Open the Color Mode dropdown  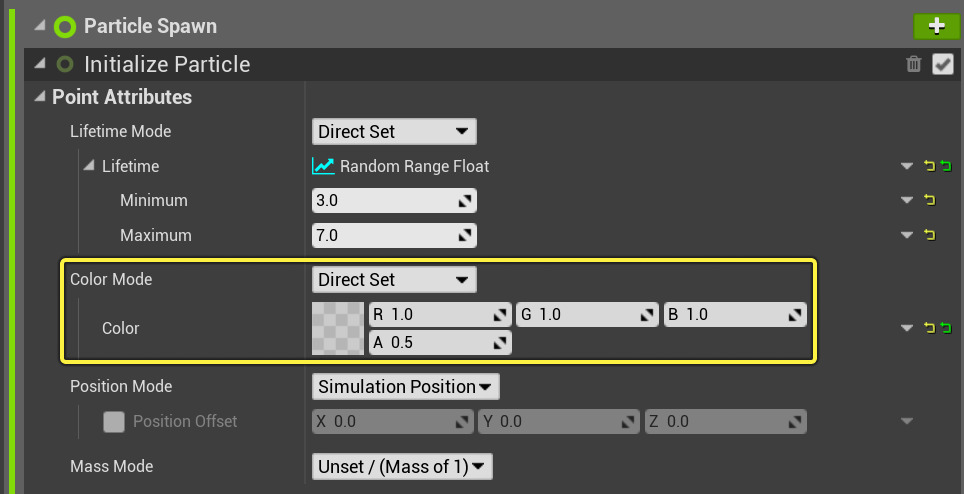(x=394, y=280)
